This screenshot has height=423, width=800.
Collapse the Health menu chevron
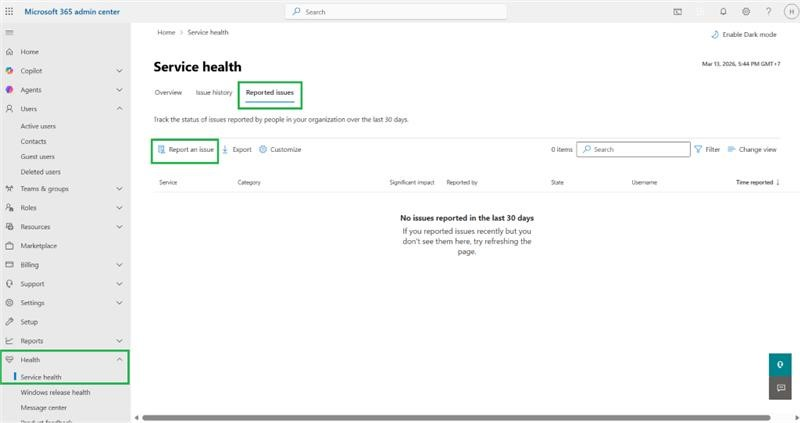pyautogui.click(x=119, y=360)
